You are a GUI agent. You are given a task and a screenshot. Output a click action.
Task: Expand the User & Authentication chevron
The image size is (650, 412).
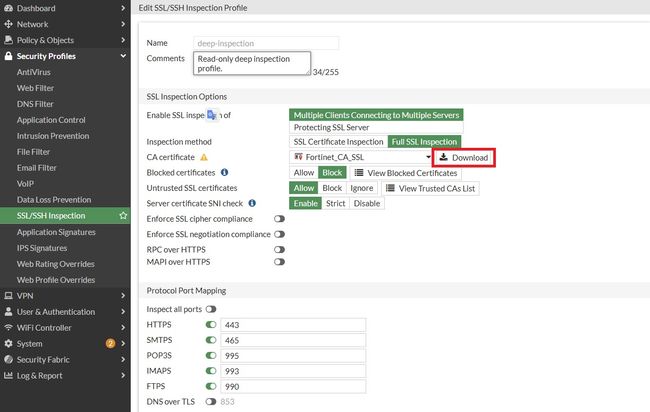[123, 311]
